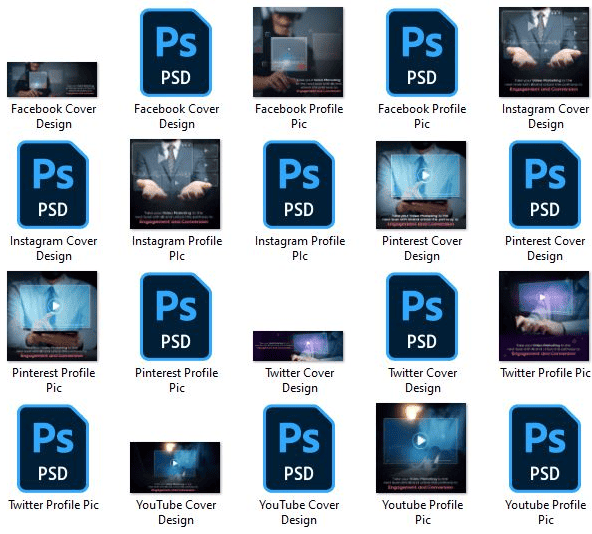Viewport: 592px width, 534px height.
Task: Select the Facebook Cover Design PSD file icon
Action: [176, 52]
